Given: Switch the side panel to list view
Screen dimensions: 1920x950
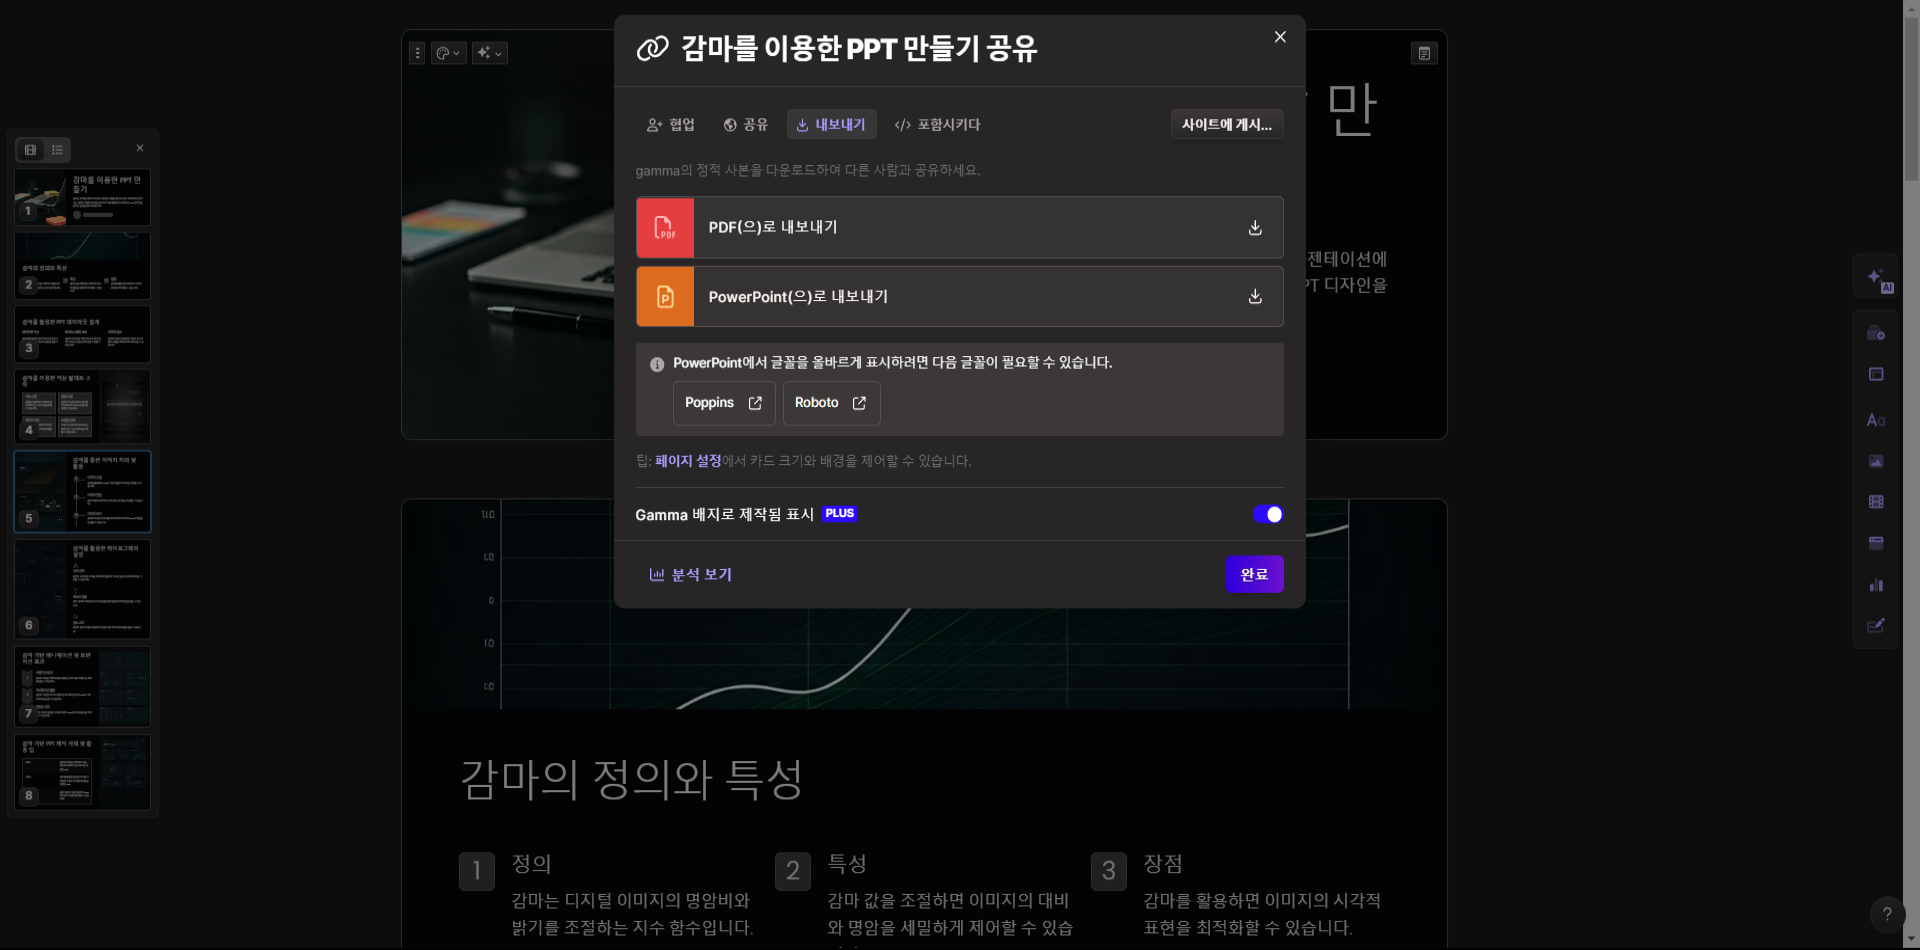Looking at the screenshot, I should 57,149.
